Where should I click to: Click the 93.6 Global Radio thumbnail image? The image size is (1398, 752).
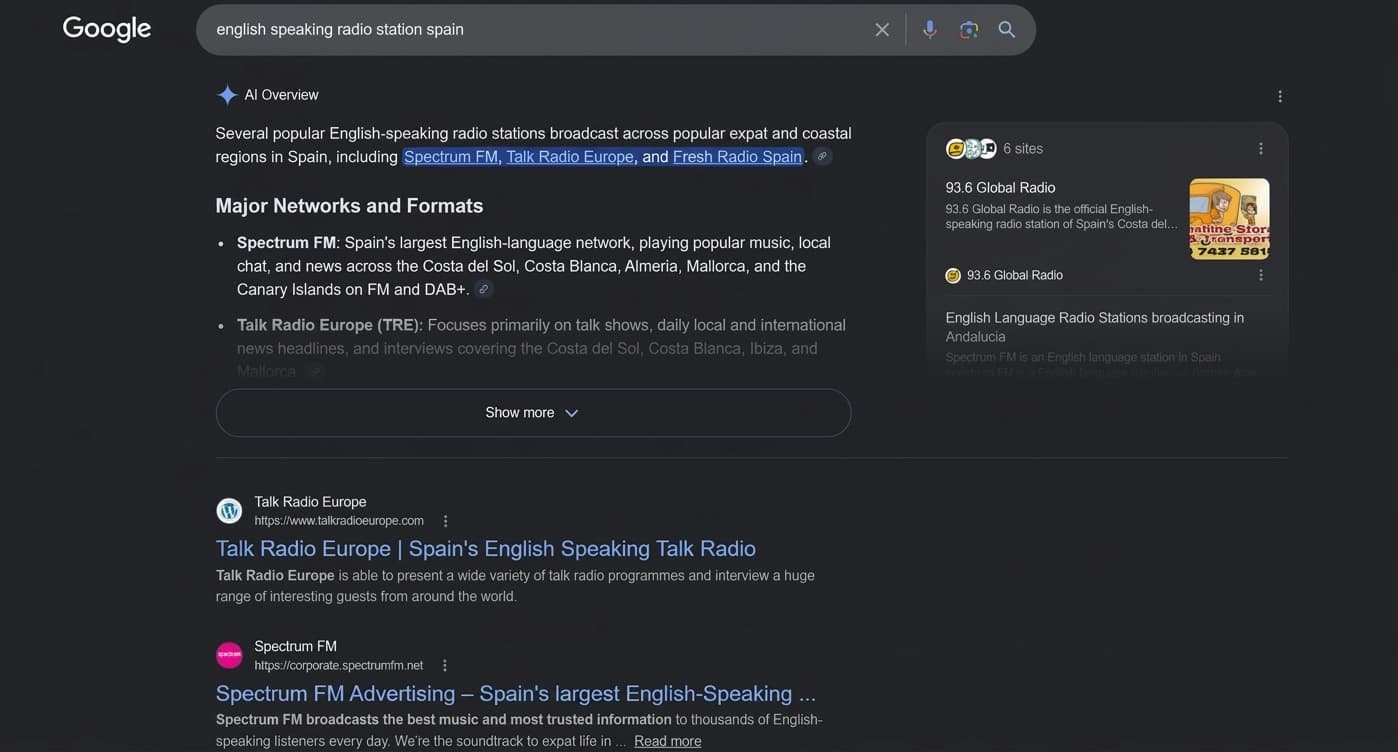pos(1229,219)
